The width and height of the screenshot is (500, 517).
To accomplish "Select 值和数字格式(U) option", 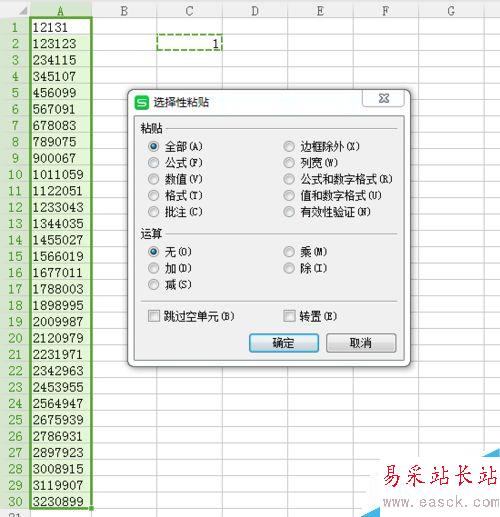I will click(332, 195).
